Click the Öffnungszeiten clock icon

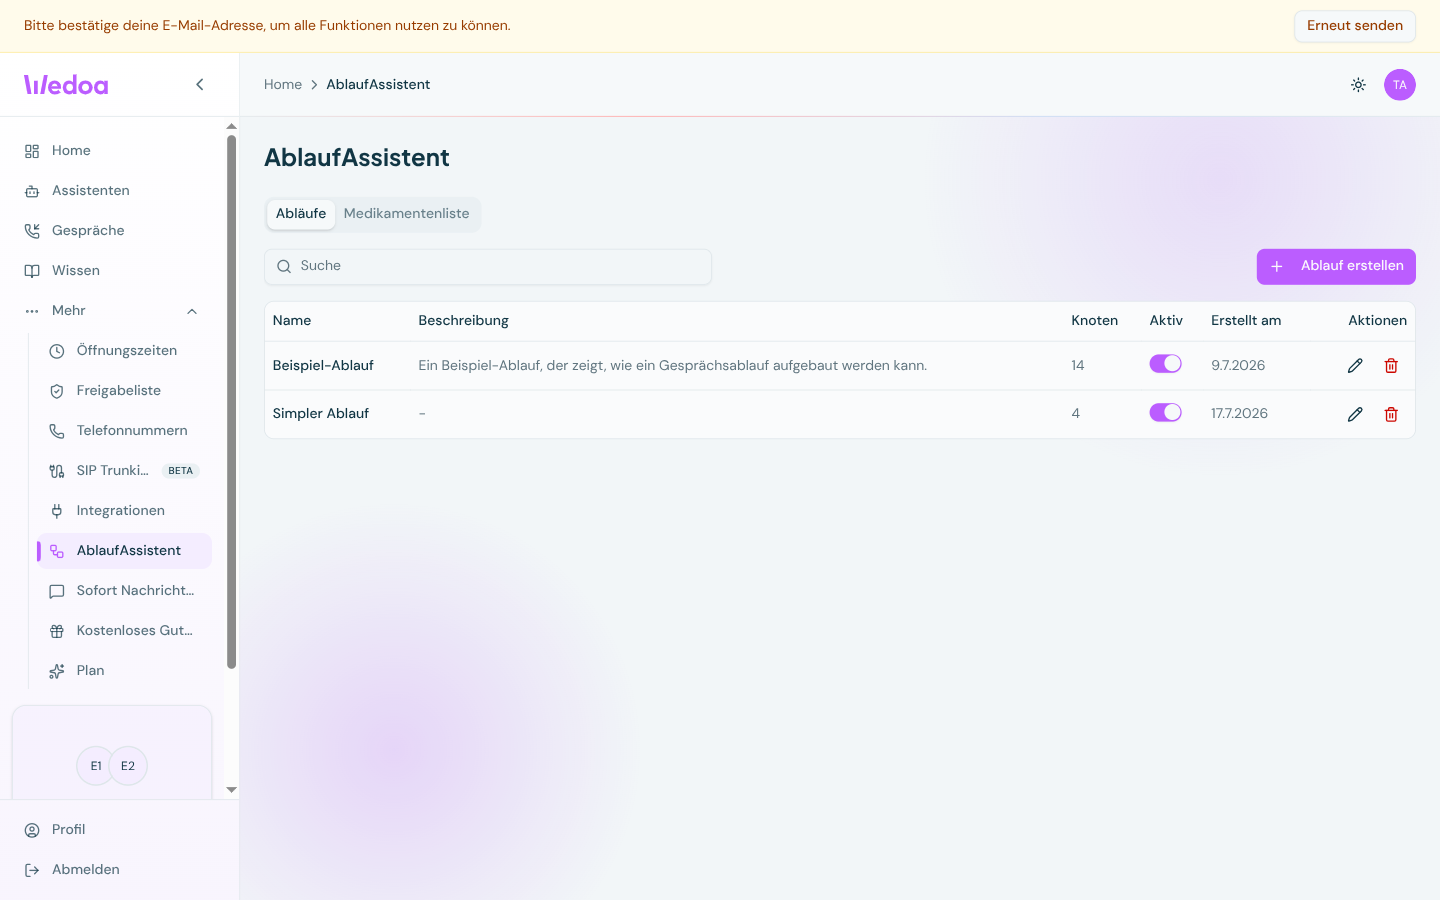coord(57,351)
